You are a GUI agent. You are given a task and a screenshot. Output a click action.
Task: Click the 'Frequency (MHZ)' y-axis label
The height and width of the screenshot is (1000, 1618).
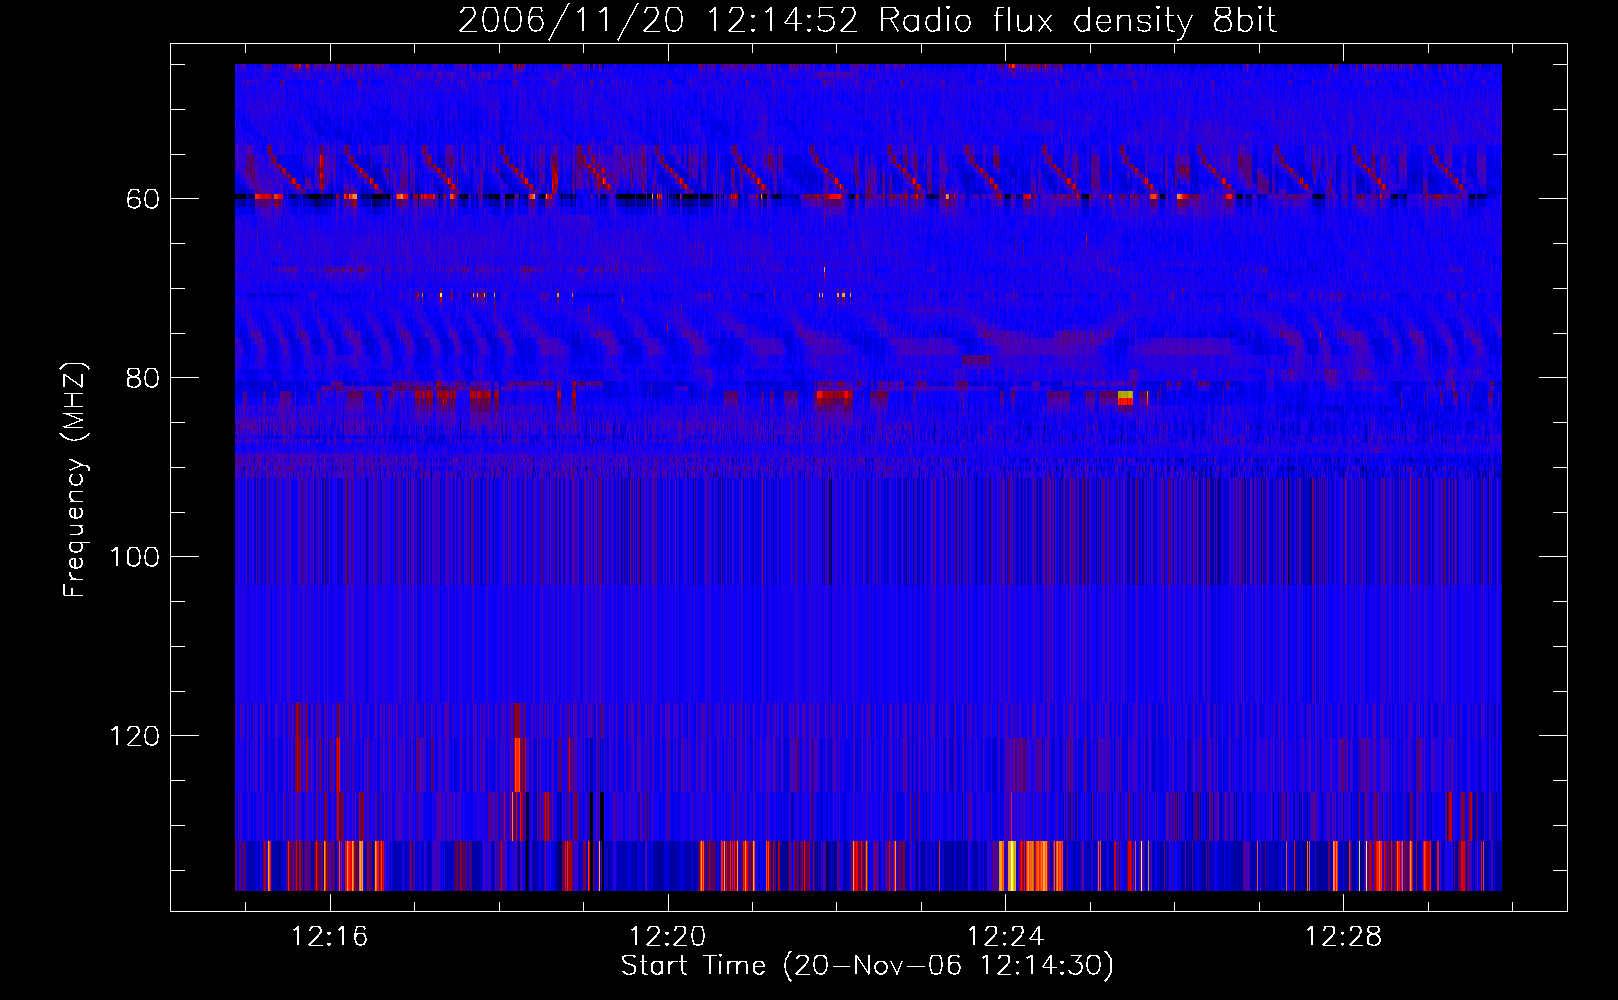pos(75,479)
